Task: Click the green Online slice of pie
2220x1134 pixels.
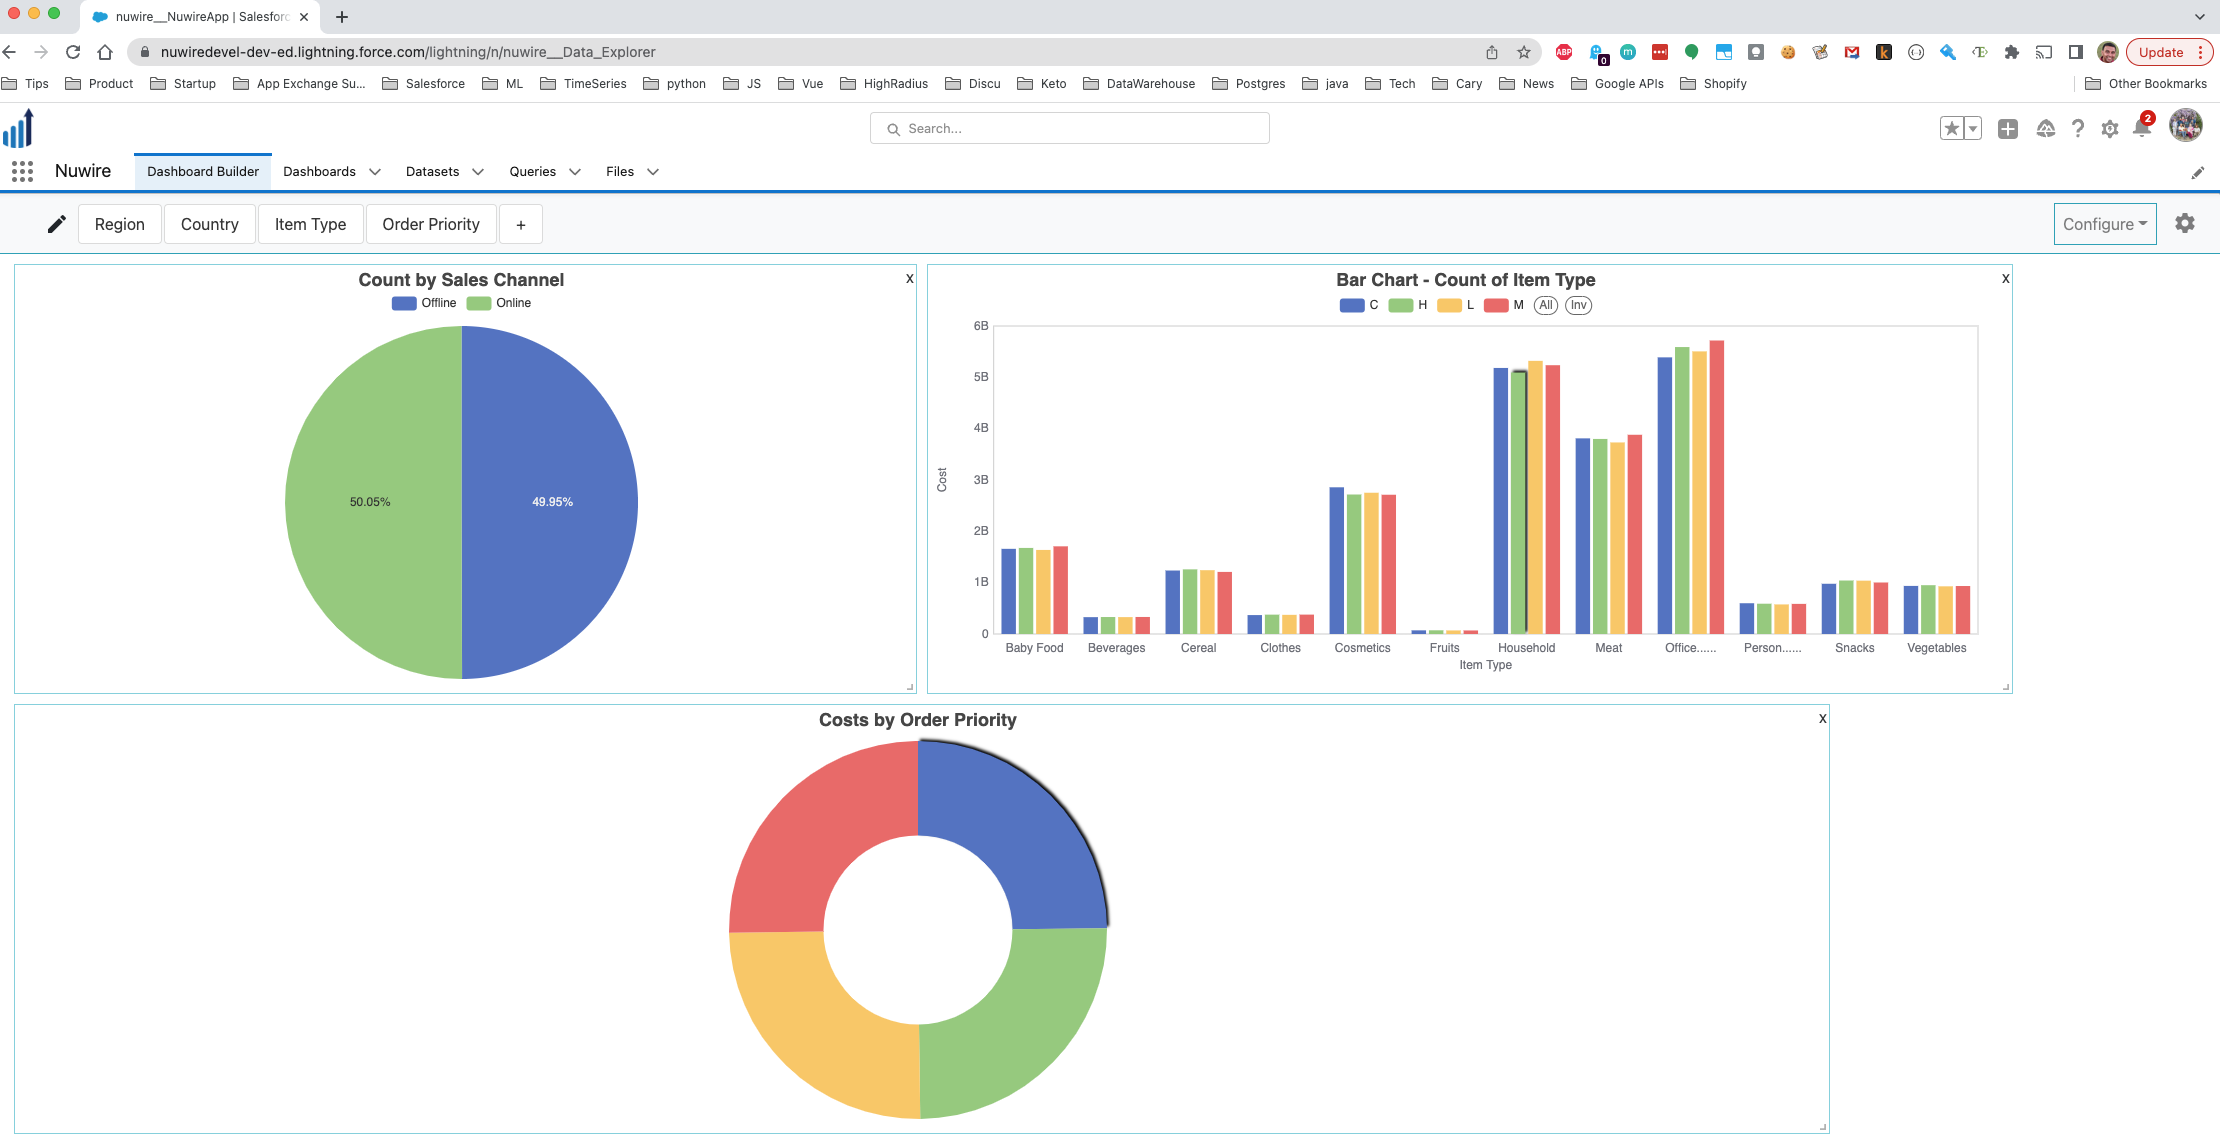Action: tap(375, 500)
